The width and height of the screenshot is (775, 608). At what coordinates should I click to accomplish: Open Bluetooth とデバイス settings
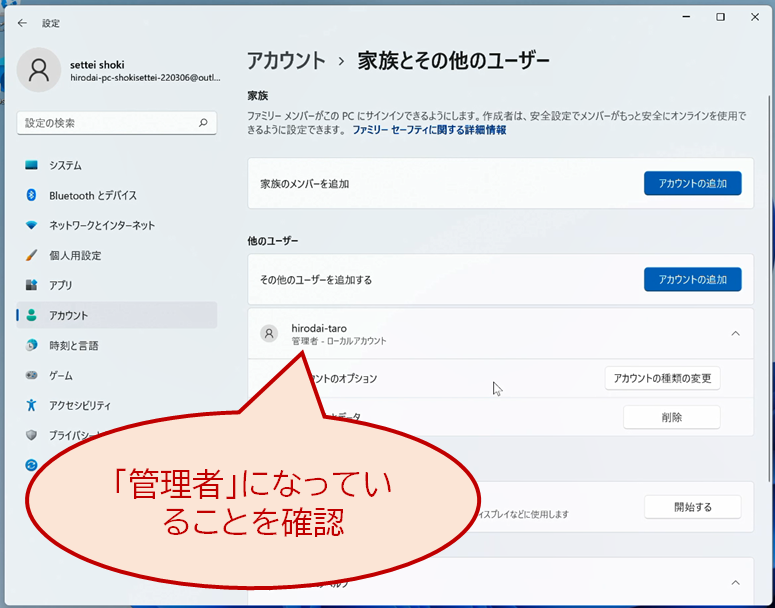(x=117, y=195)
